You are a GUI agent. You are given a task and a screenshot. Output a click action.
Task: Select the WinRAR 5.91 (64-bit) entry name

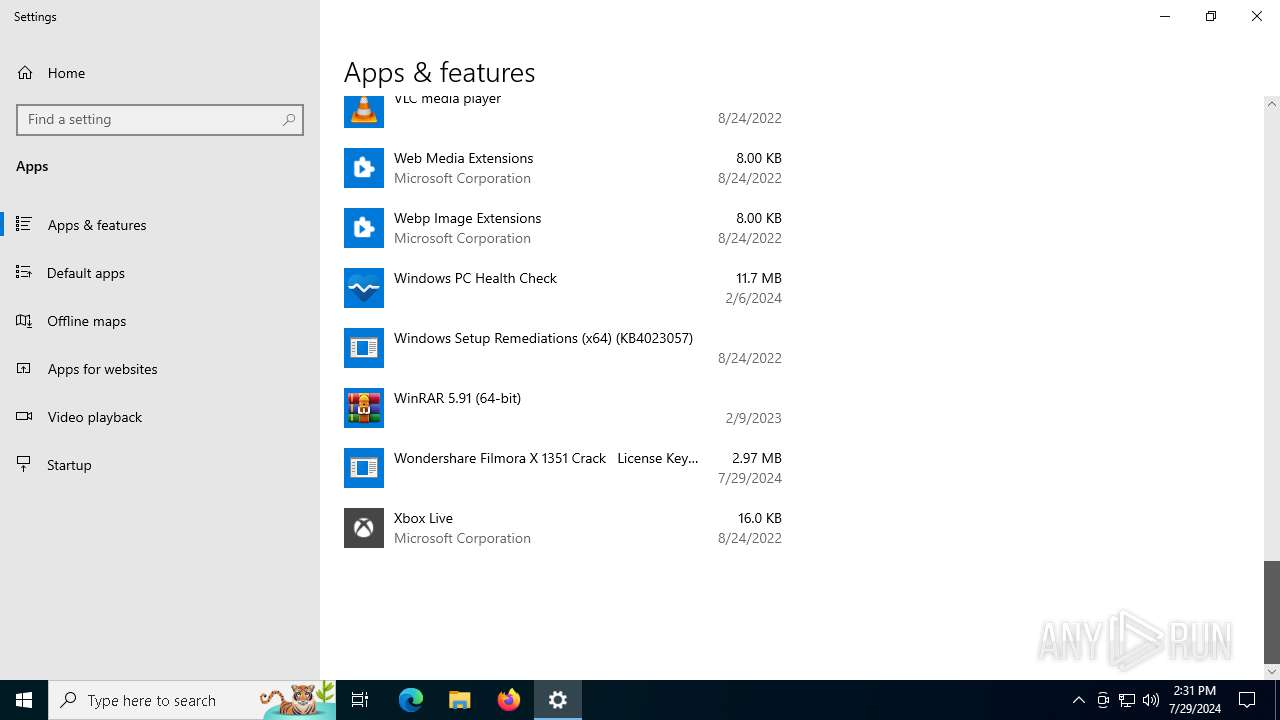coord(457,398)
